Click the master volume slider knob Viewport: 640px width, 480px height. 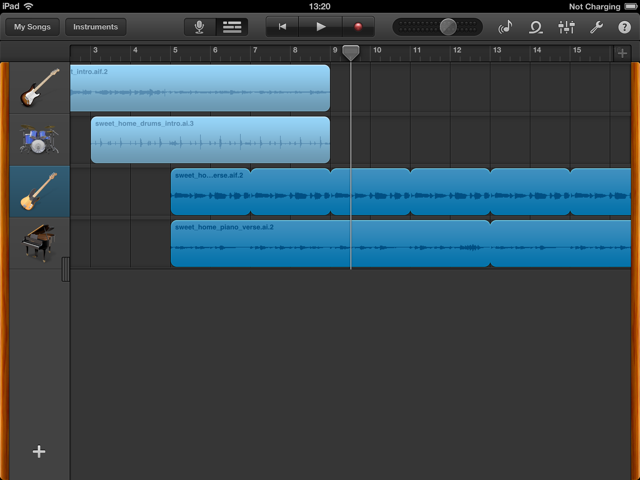coord(448,27)
